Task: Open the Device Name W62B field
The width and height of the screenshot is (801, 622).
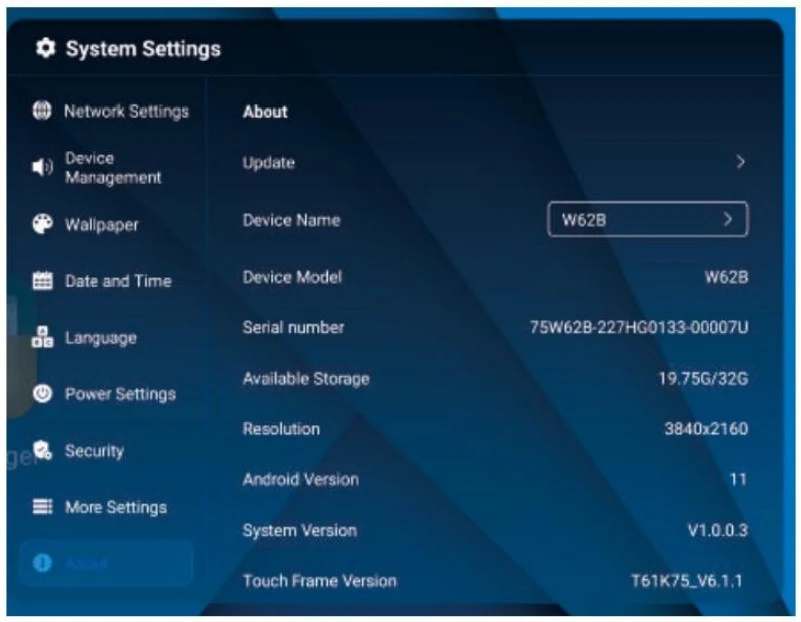Action: tap(648, 220)
